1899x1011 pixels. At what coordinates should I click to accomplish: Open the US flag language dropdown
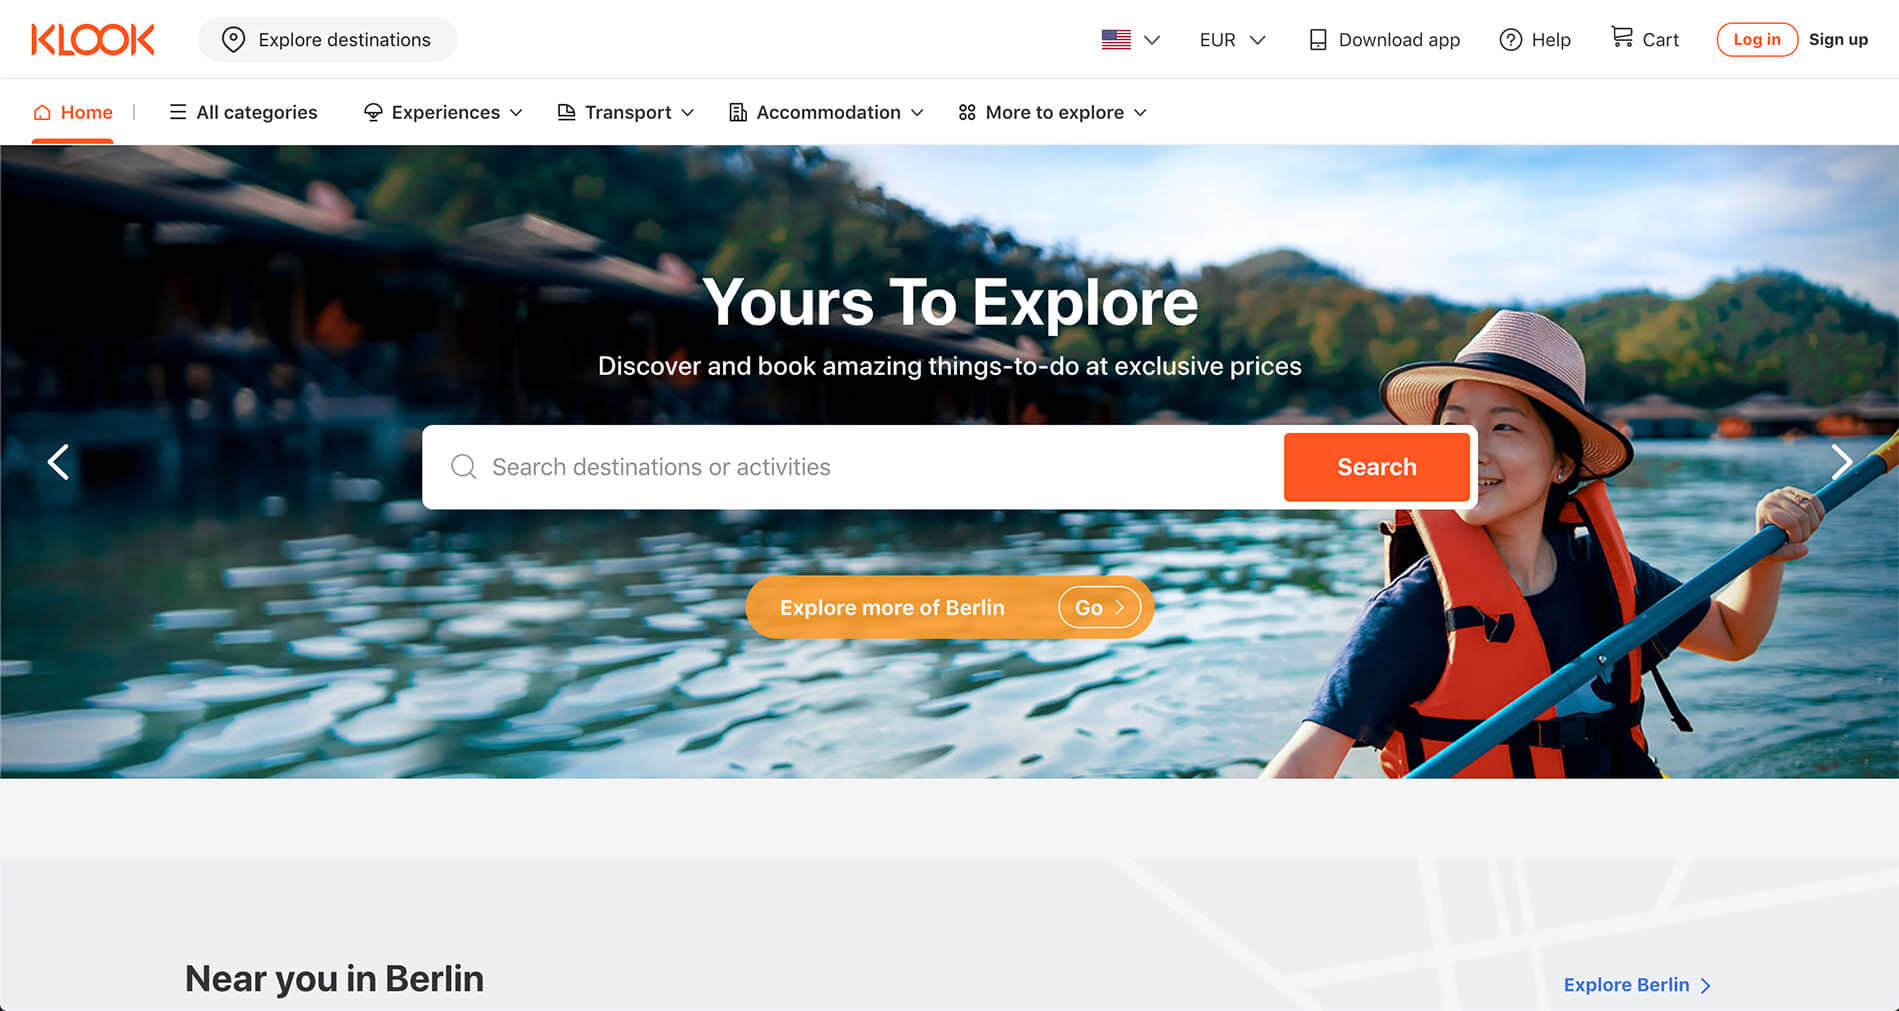[x=1130, y=40]
